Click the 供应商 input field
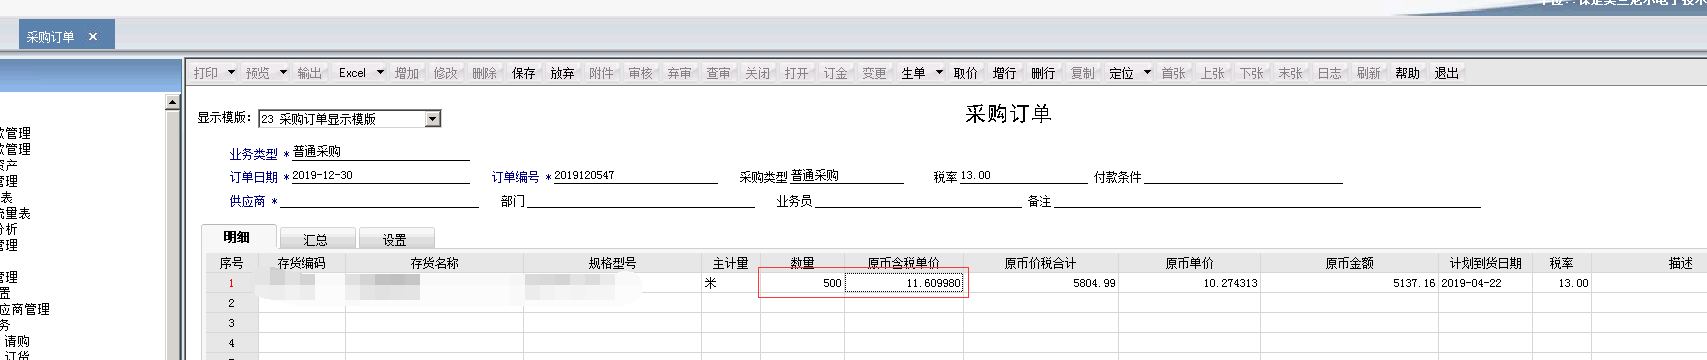1707x360 pixels. 380,200
